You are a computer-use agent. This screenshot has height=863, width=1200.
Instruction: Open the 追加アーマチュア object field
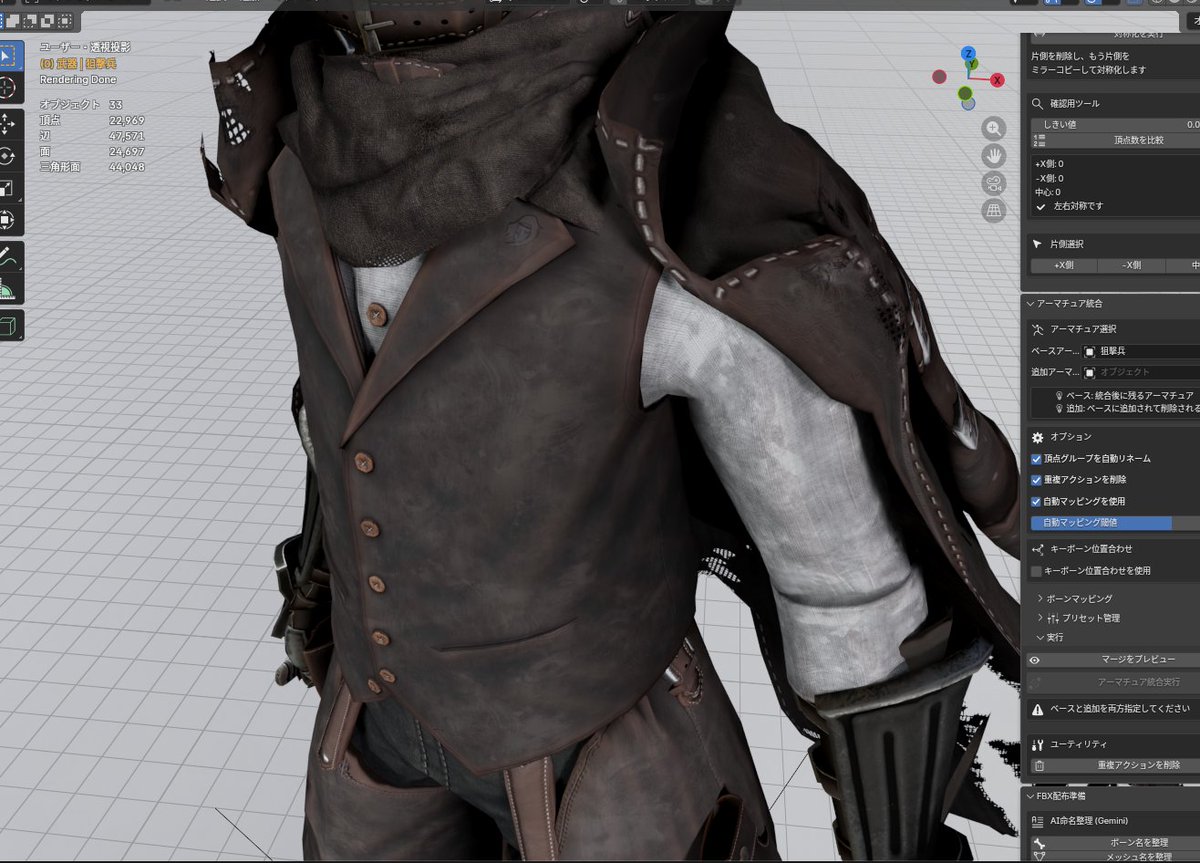(x=1140, y=372)
